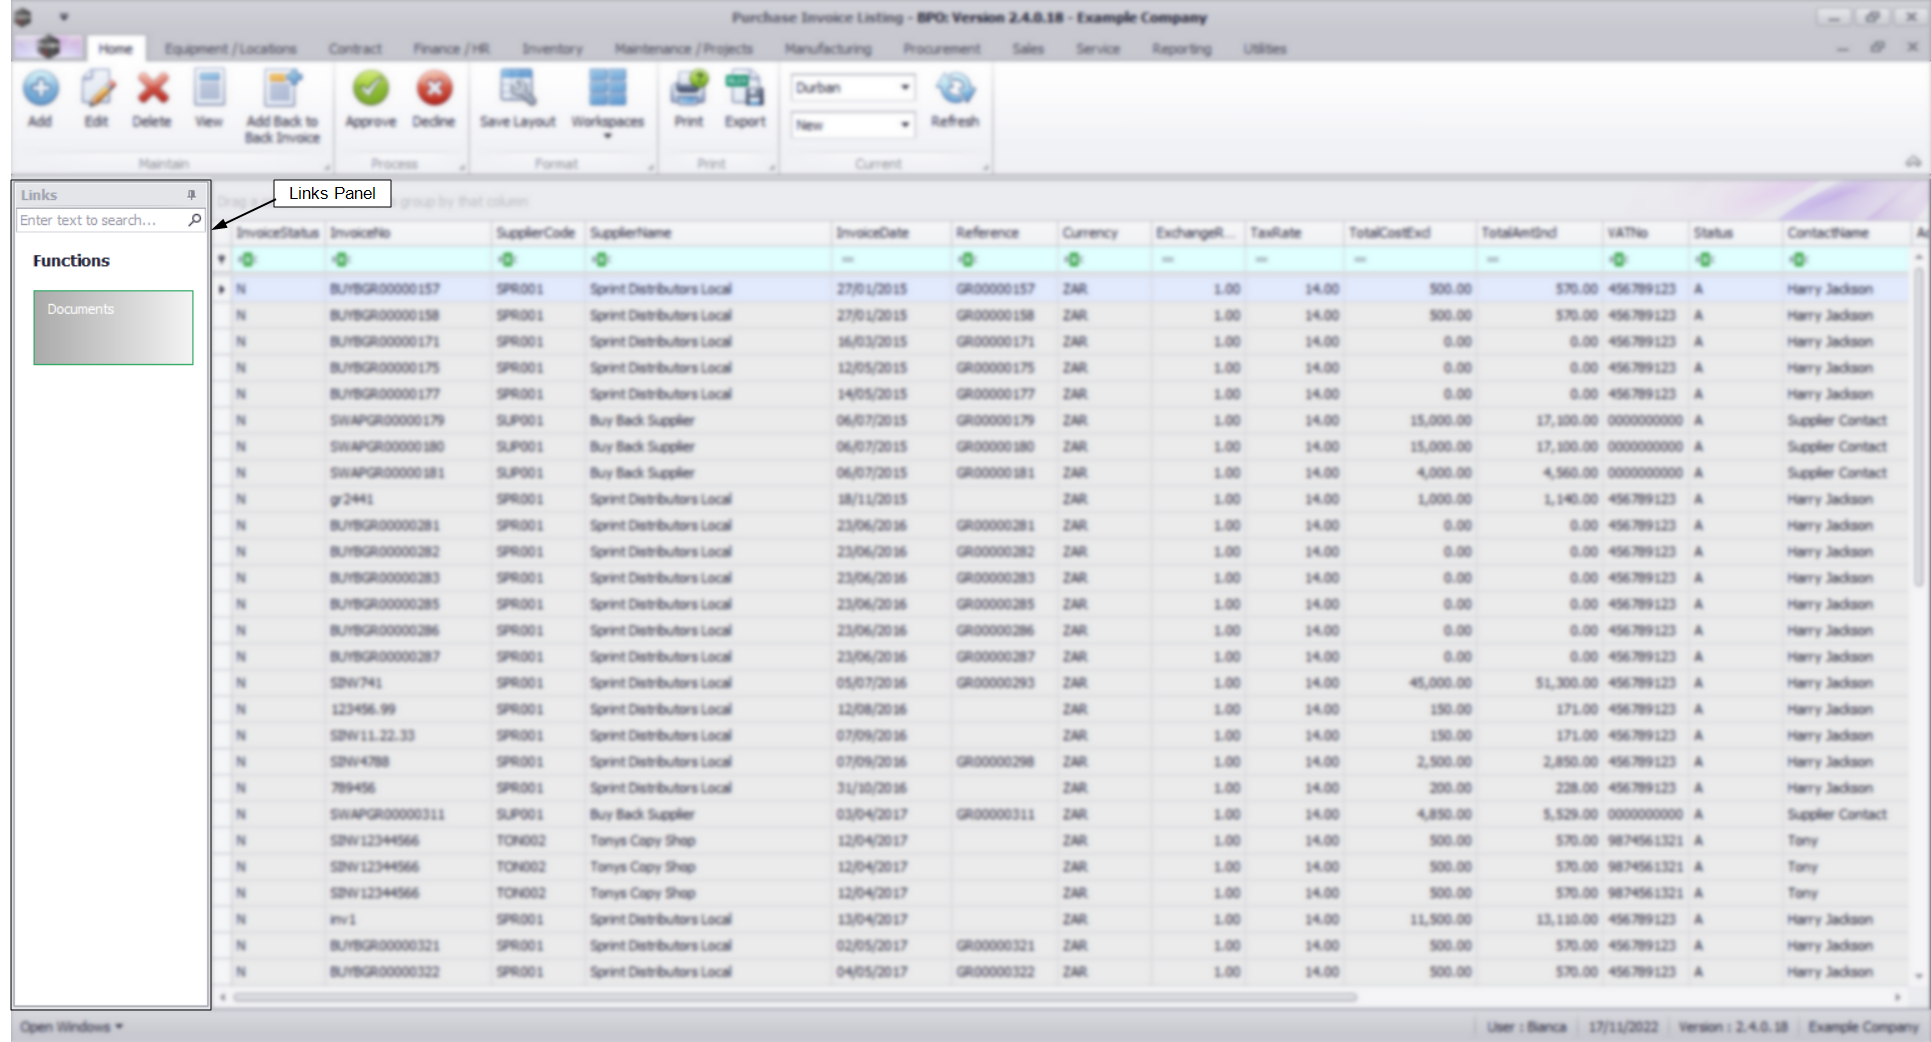Open the Open Windows dropdown

tap(71, 1027)
